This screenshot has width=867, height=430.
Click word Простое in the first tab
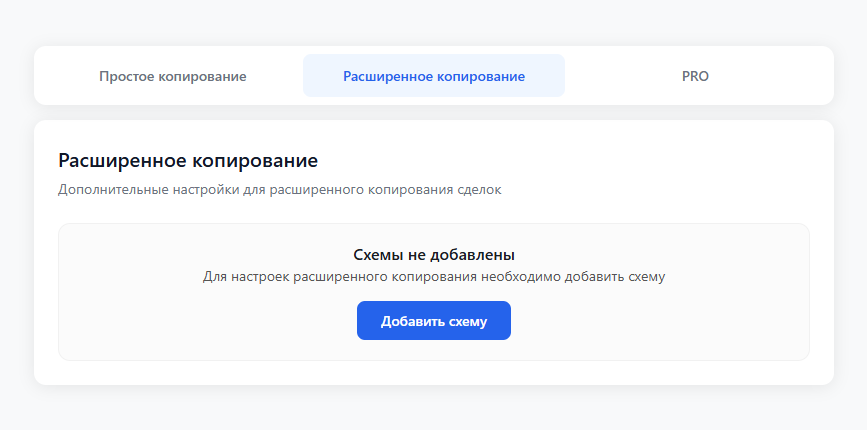pos(126,76)
